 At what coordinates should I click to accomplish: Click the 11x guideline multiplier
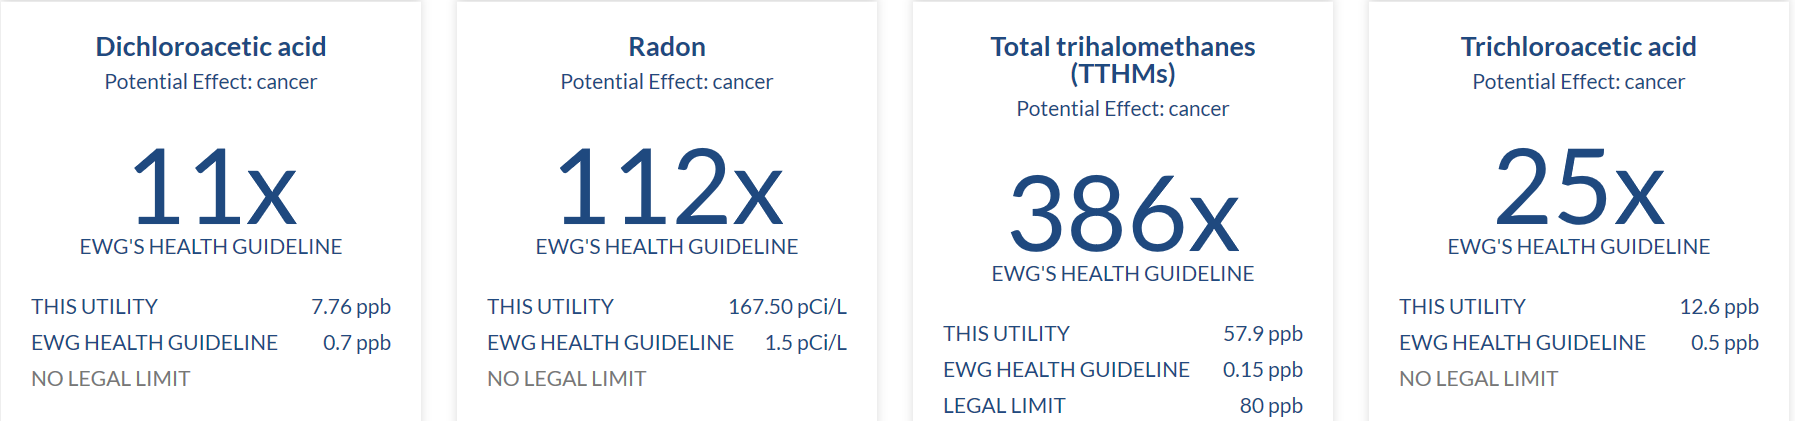pyautogui.click(x=213, y=187)
